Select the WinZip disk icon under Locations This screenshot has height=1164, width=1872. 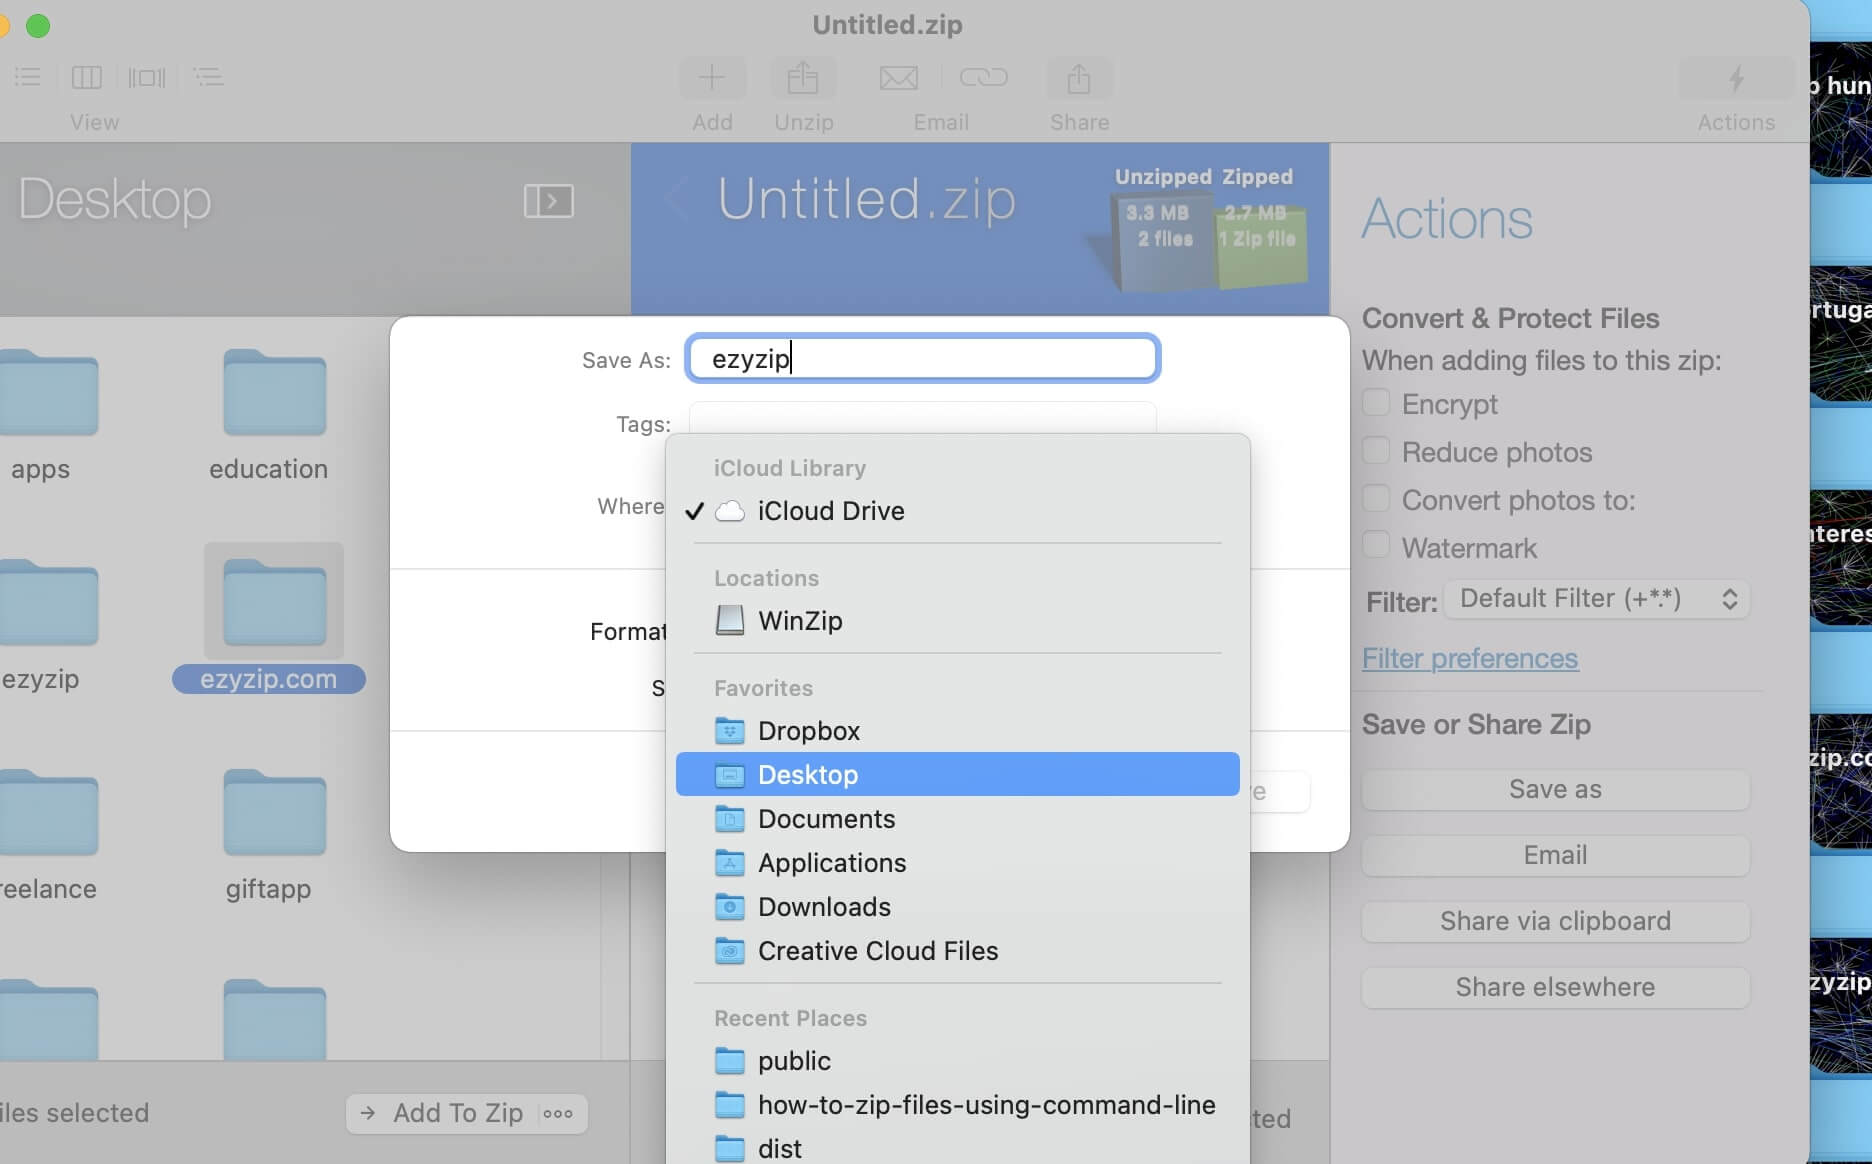[729, 620]
